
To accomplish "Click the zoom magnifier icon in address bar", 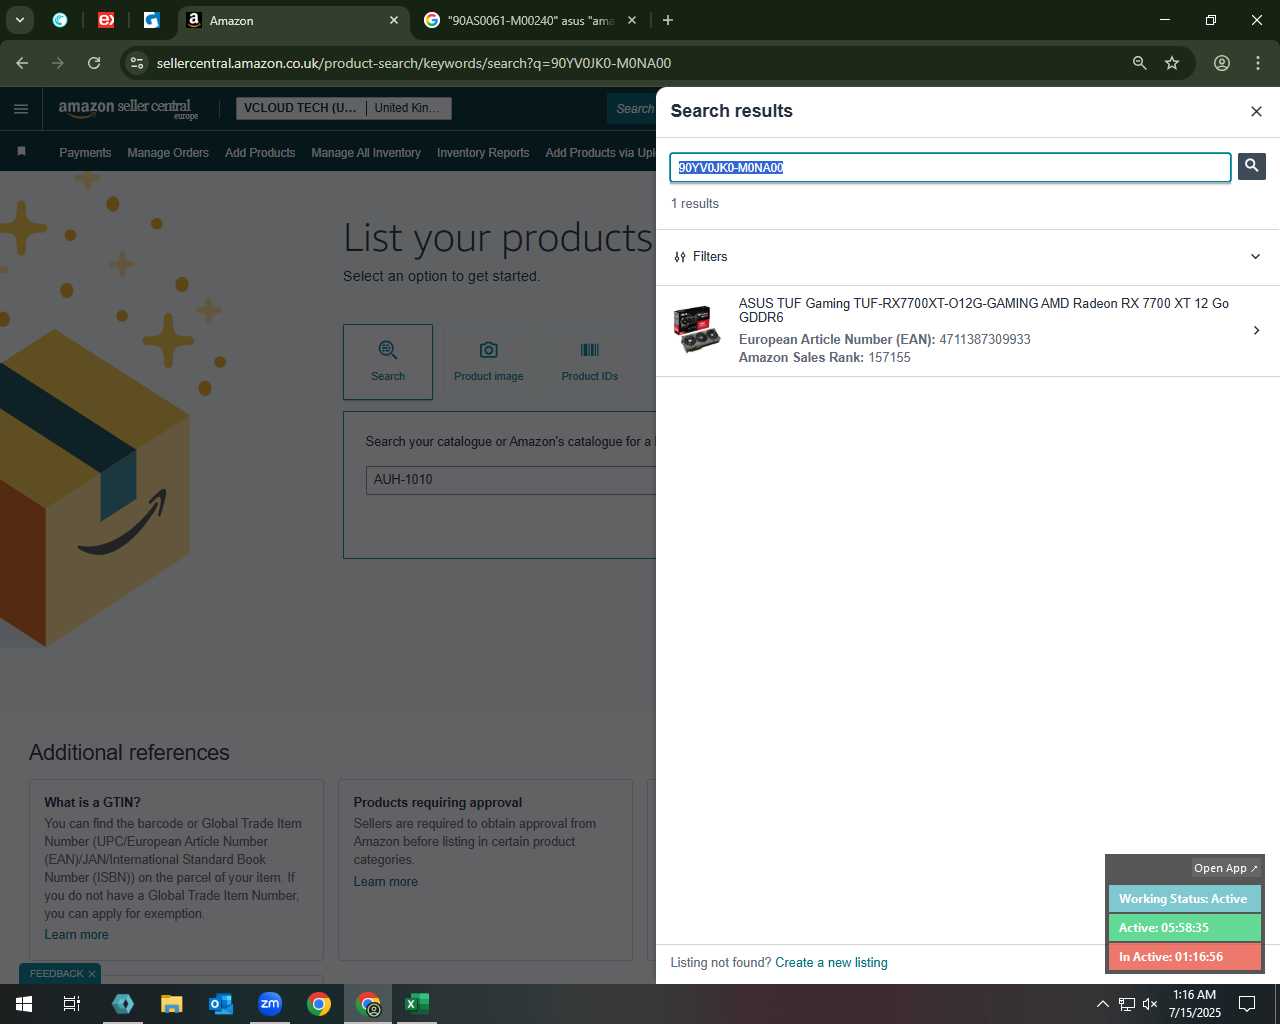I will pyautogui.click(x=1139, y=63).
